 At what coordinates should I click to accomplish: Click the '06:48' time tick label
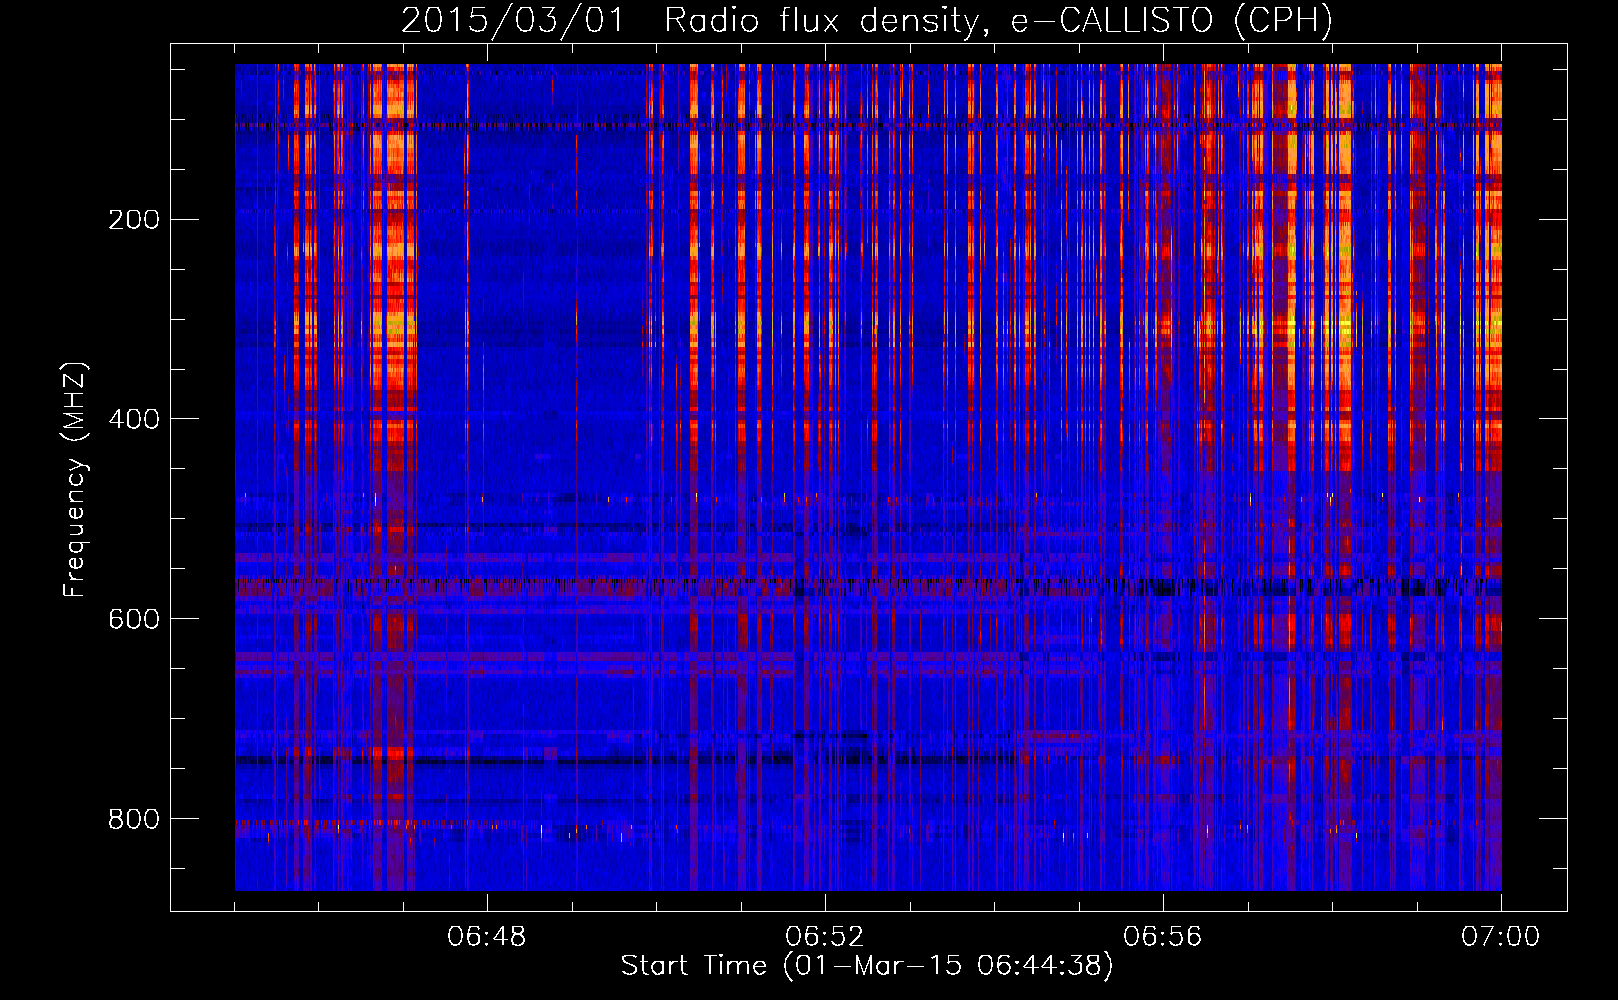[487, 937]
